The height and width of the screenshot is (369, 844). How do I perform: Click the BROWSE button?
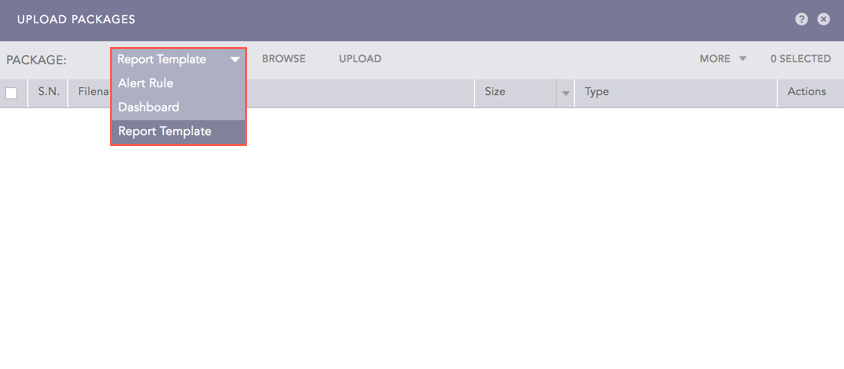tap(284, 59)
